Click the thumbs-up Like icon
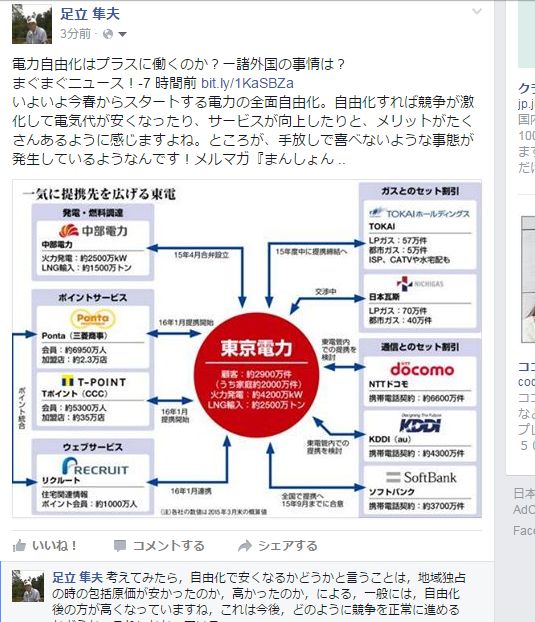This screenshot has height=622, width=535. [x=19, y=546]
